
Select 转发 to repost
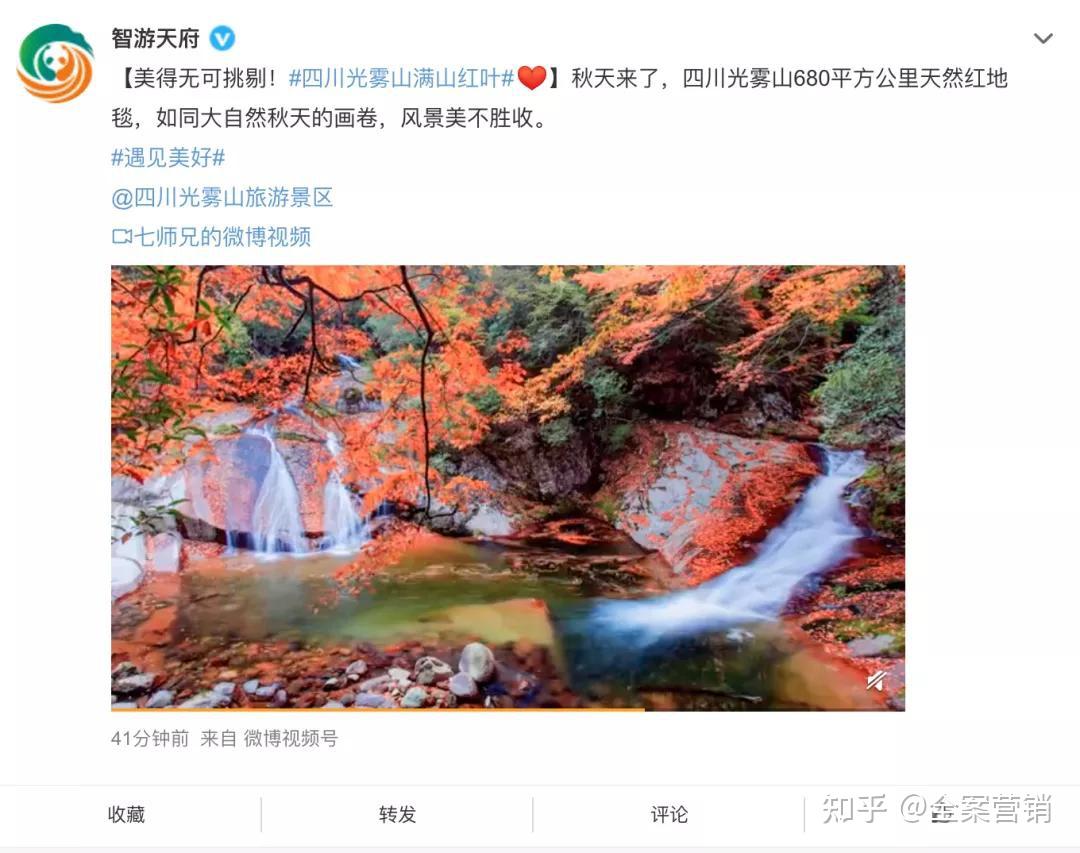397,814
